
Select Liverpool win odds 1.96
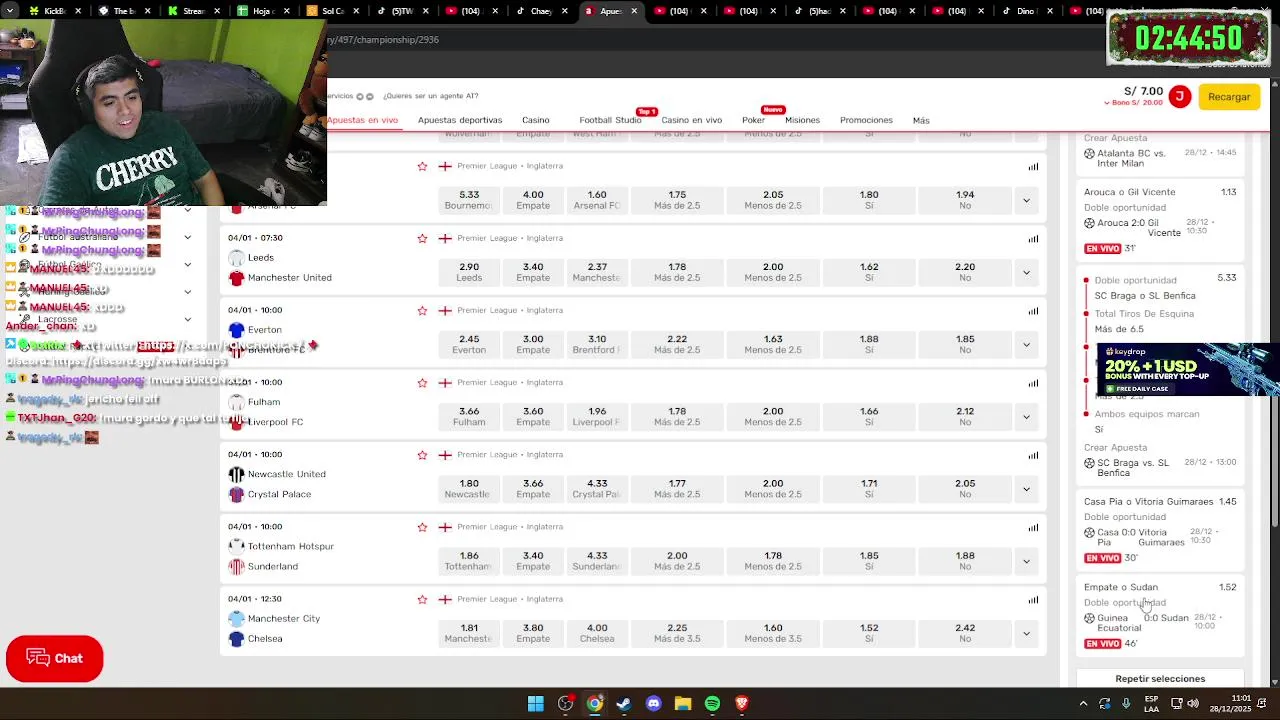click(597, 416)
